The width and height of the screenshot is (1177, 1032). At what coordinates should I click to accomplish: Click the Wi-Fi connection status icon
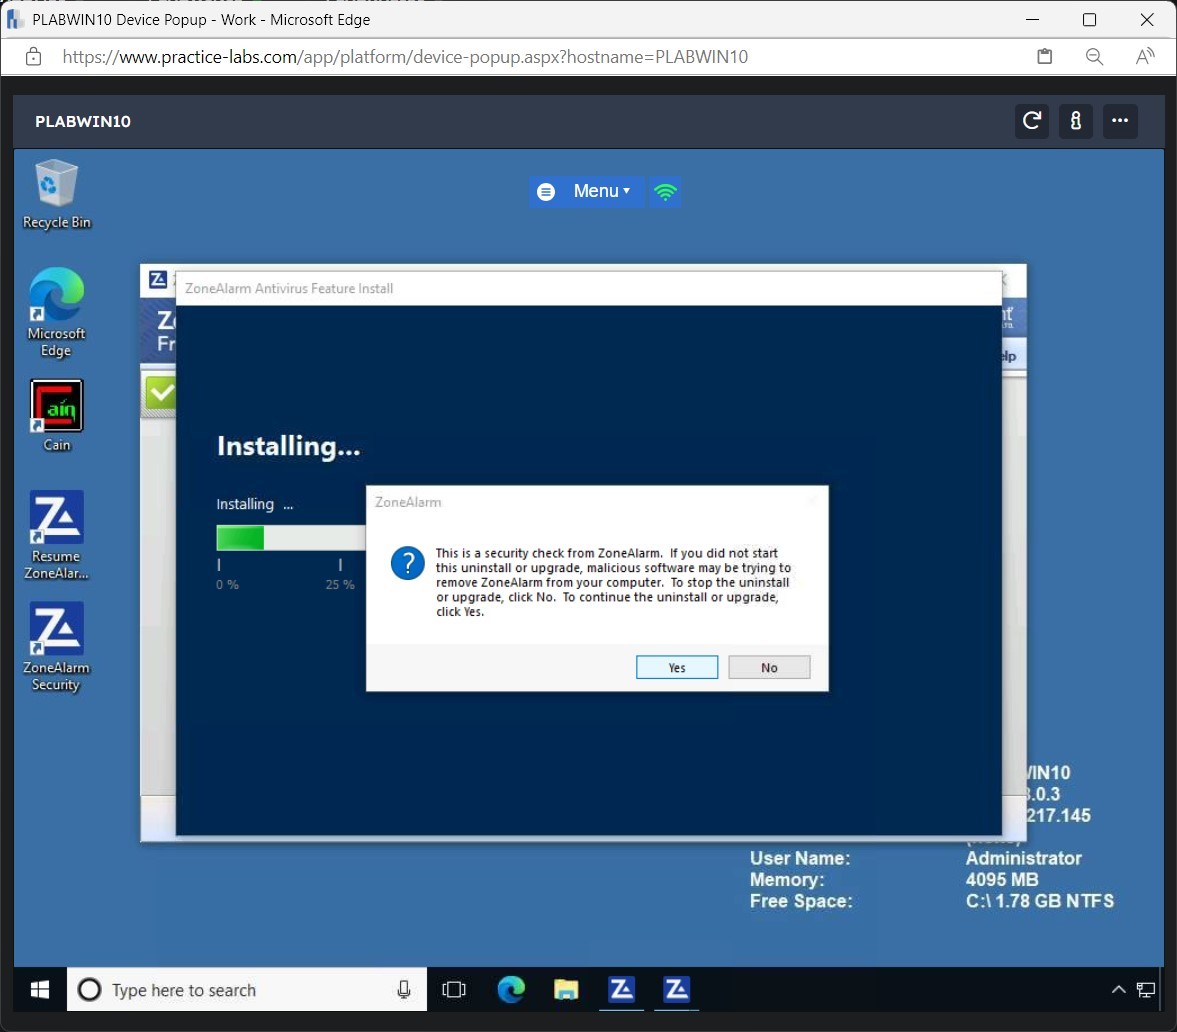pyautogui.click(x=665, y=191)
